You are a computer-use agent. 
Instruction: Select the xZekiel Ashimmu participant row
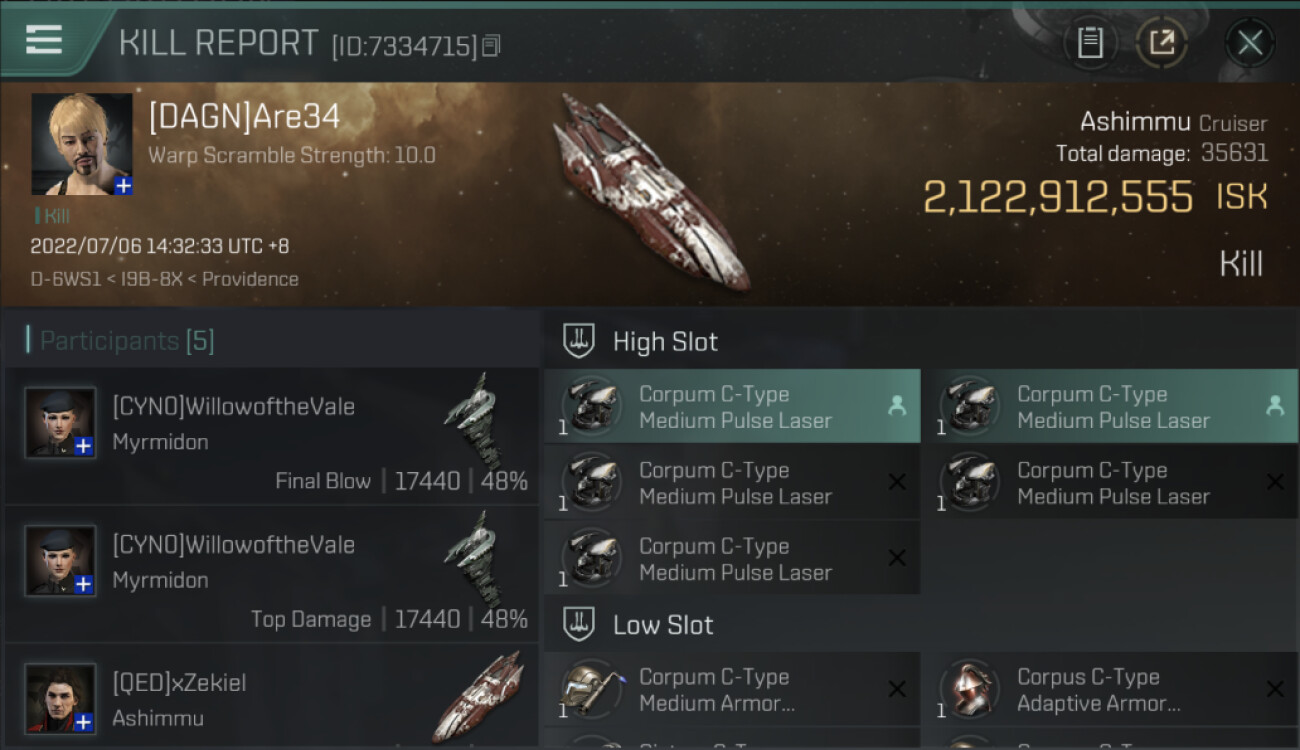pos(272,700)
